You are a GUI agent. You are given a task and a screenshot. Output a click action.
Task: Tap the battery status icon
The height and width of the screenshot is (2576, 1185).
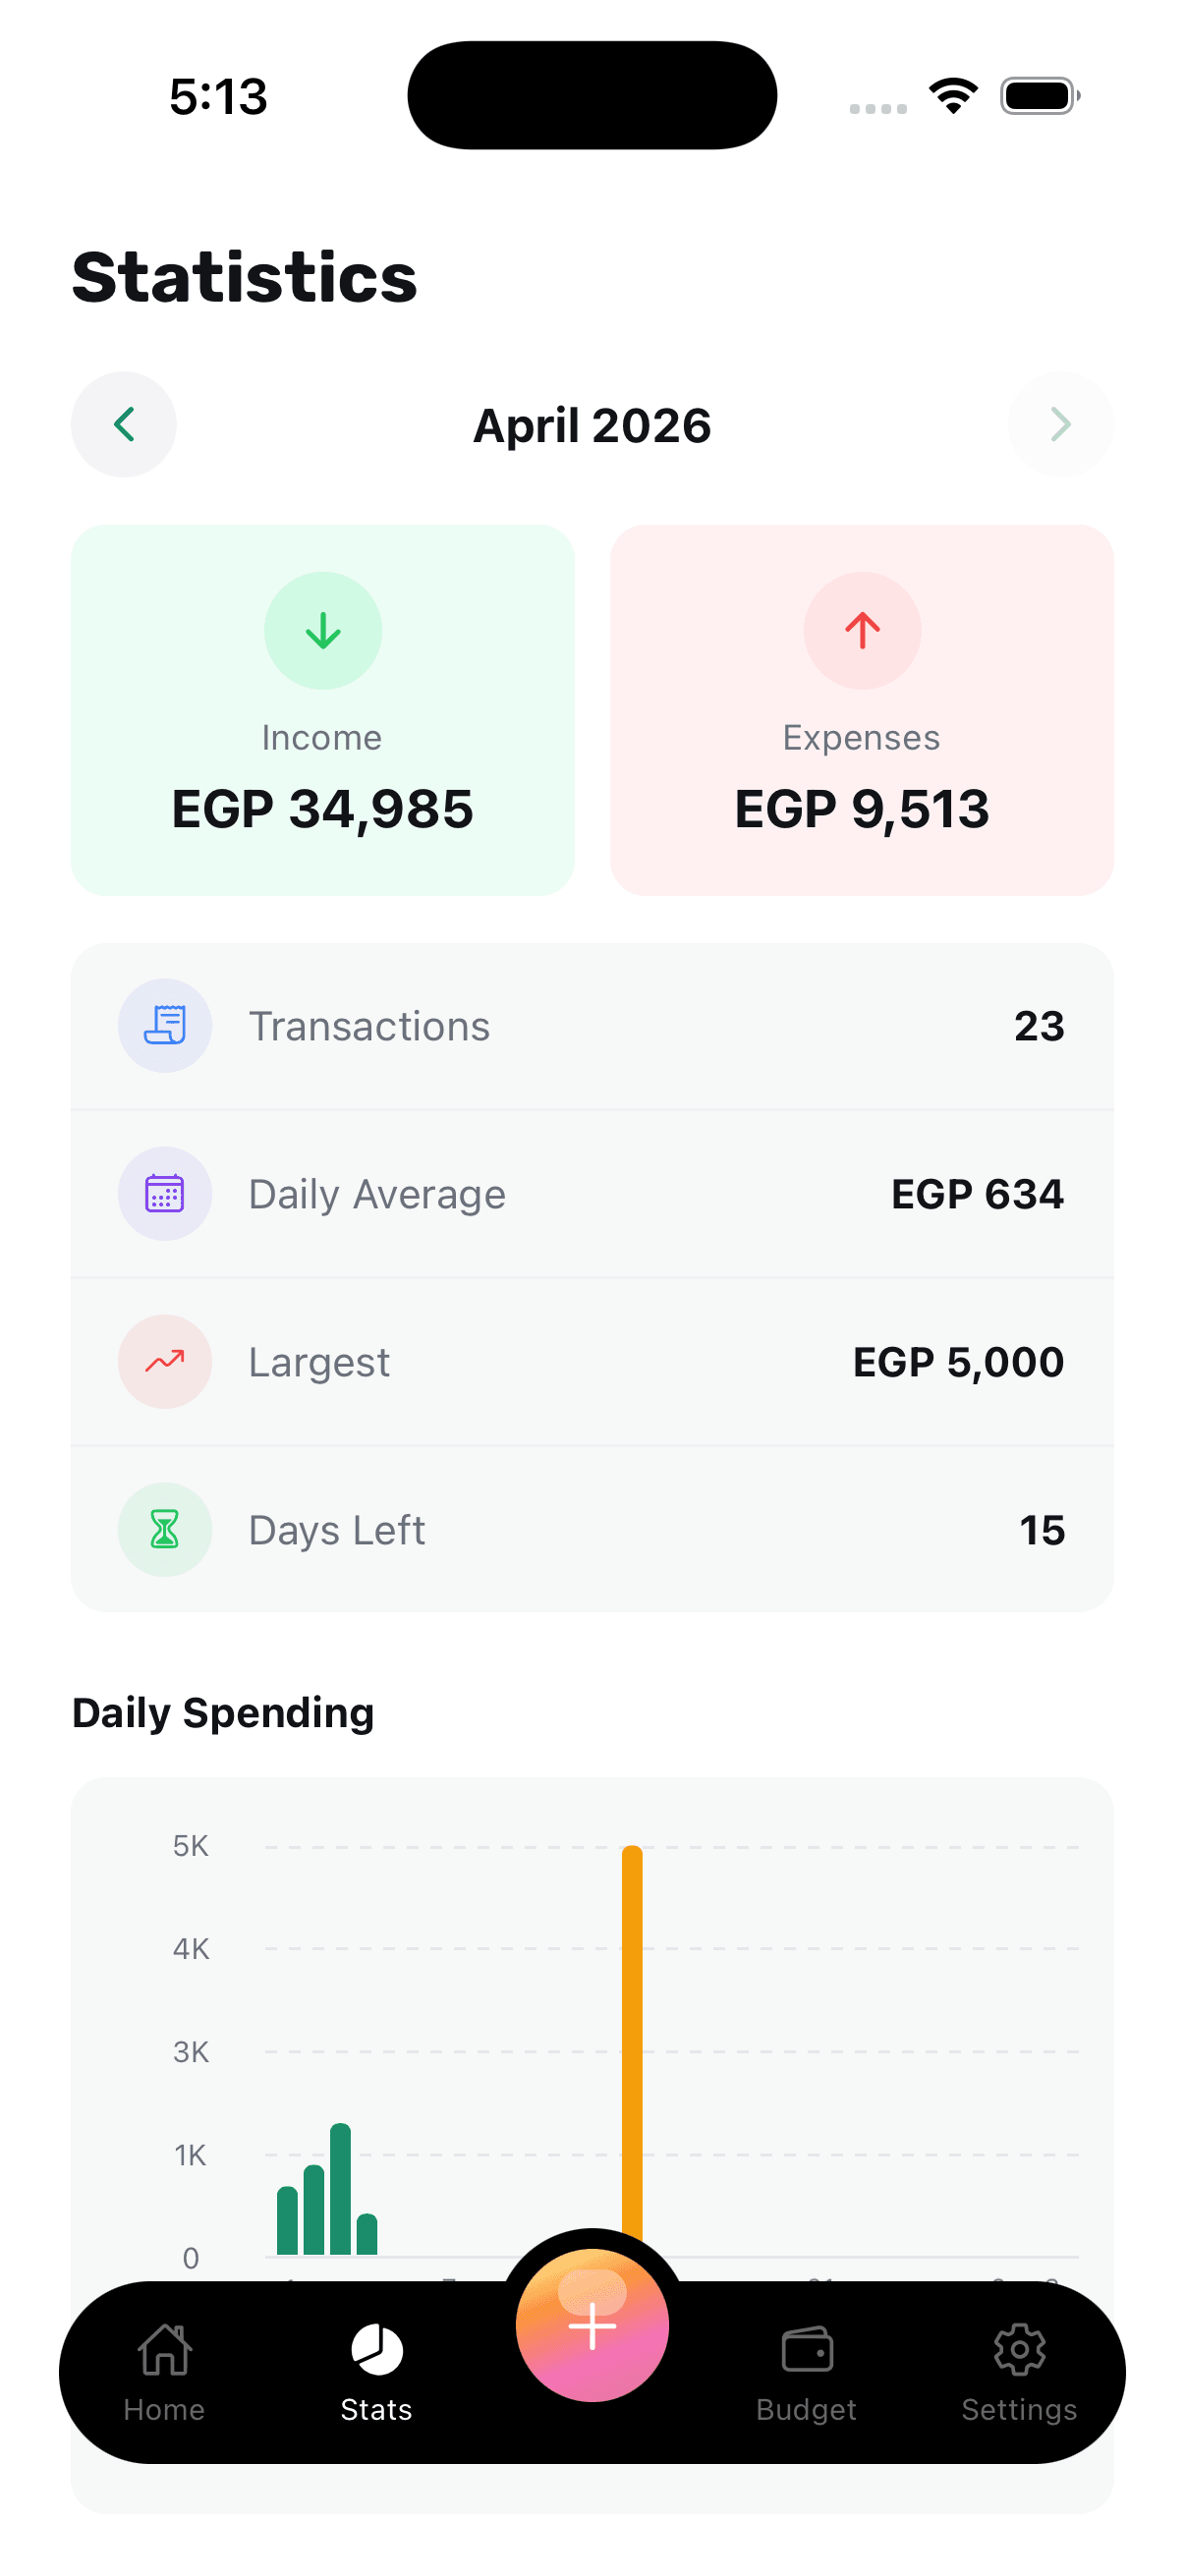1039,96
